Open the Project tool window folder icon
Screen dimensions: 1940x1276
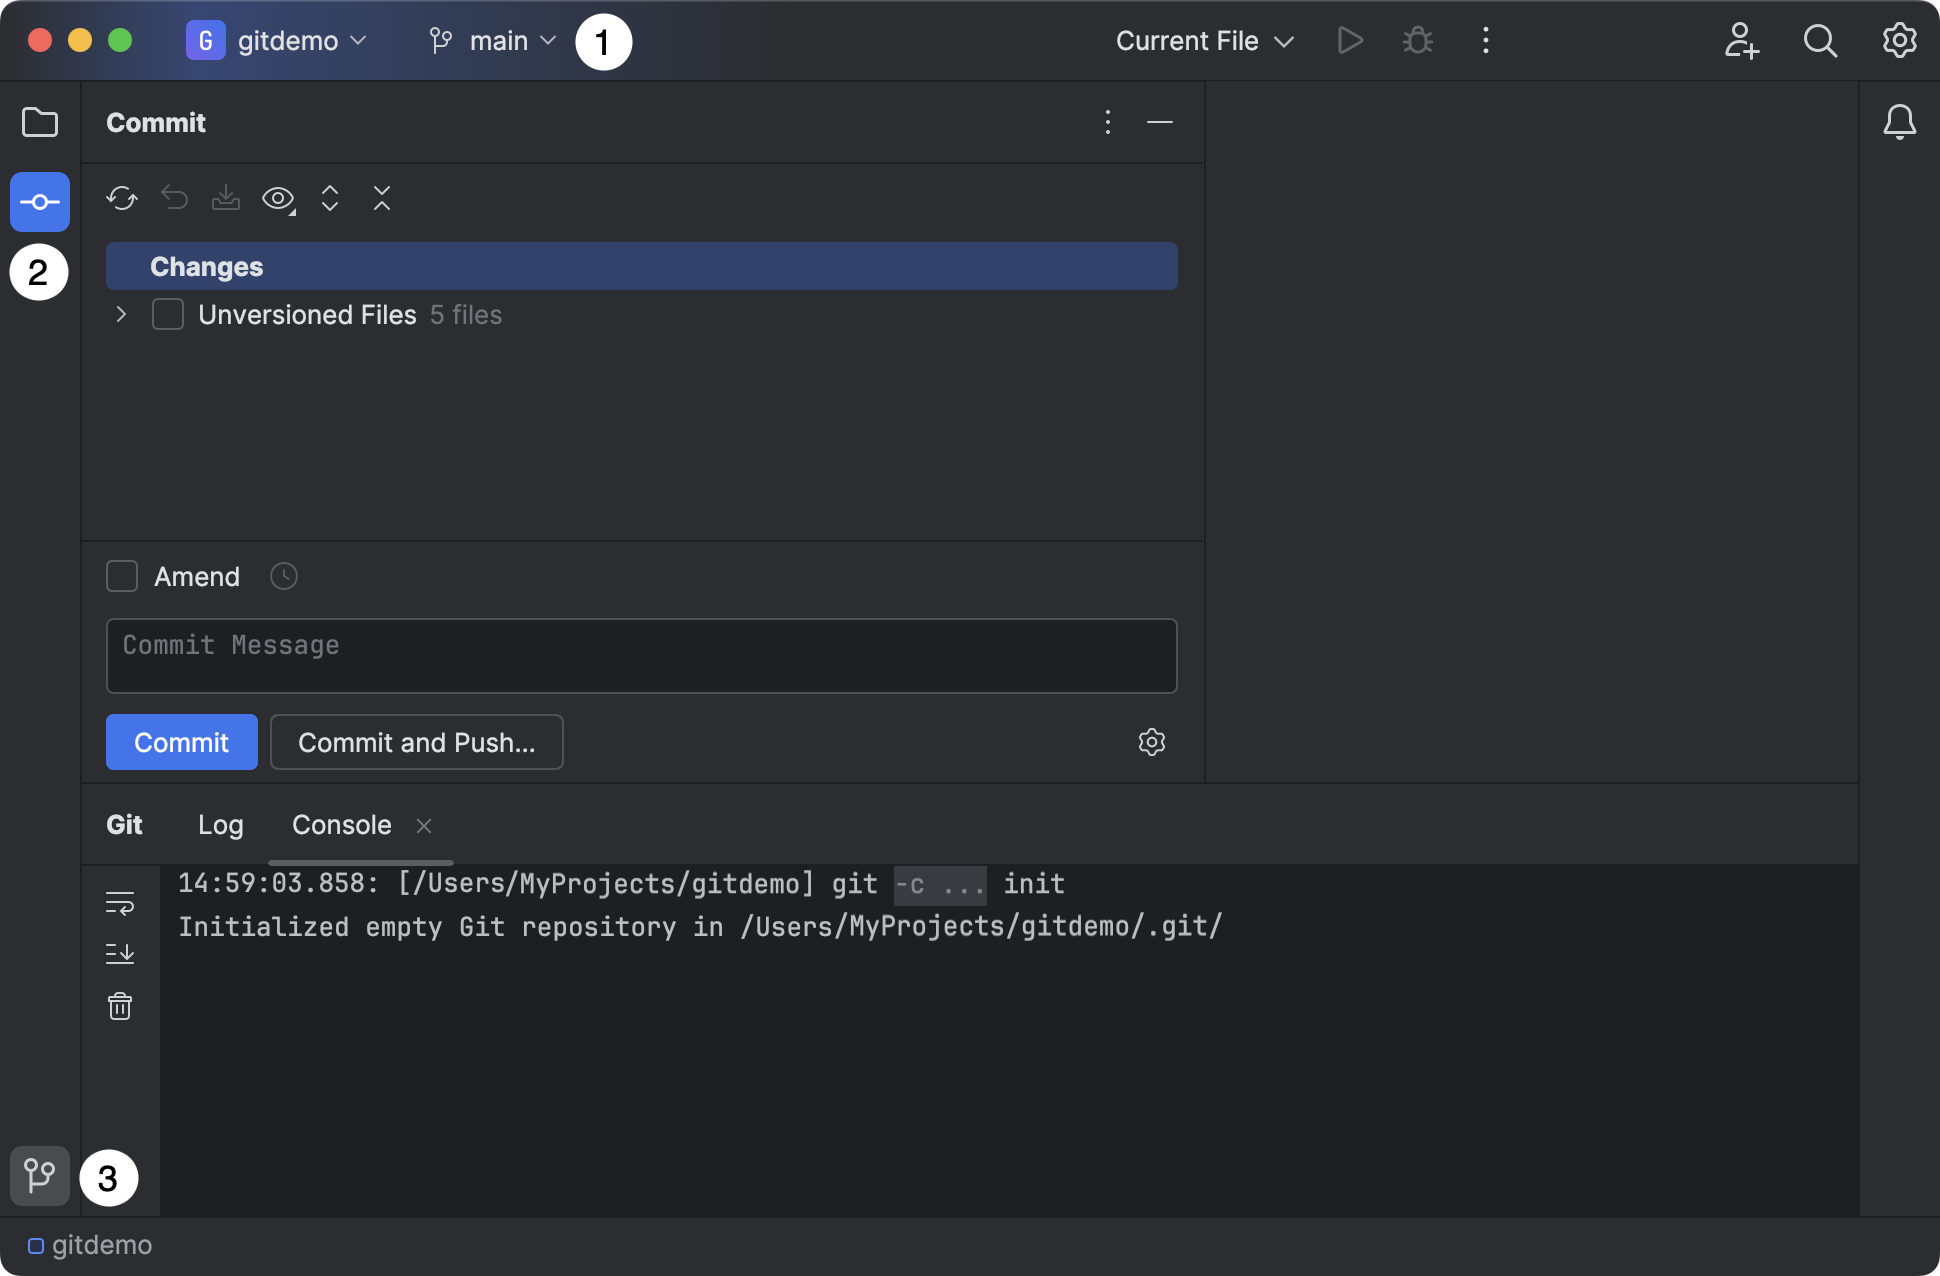pyautogui.click(x=39, y=122)
